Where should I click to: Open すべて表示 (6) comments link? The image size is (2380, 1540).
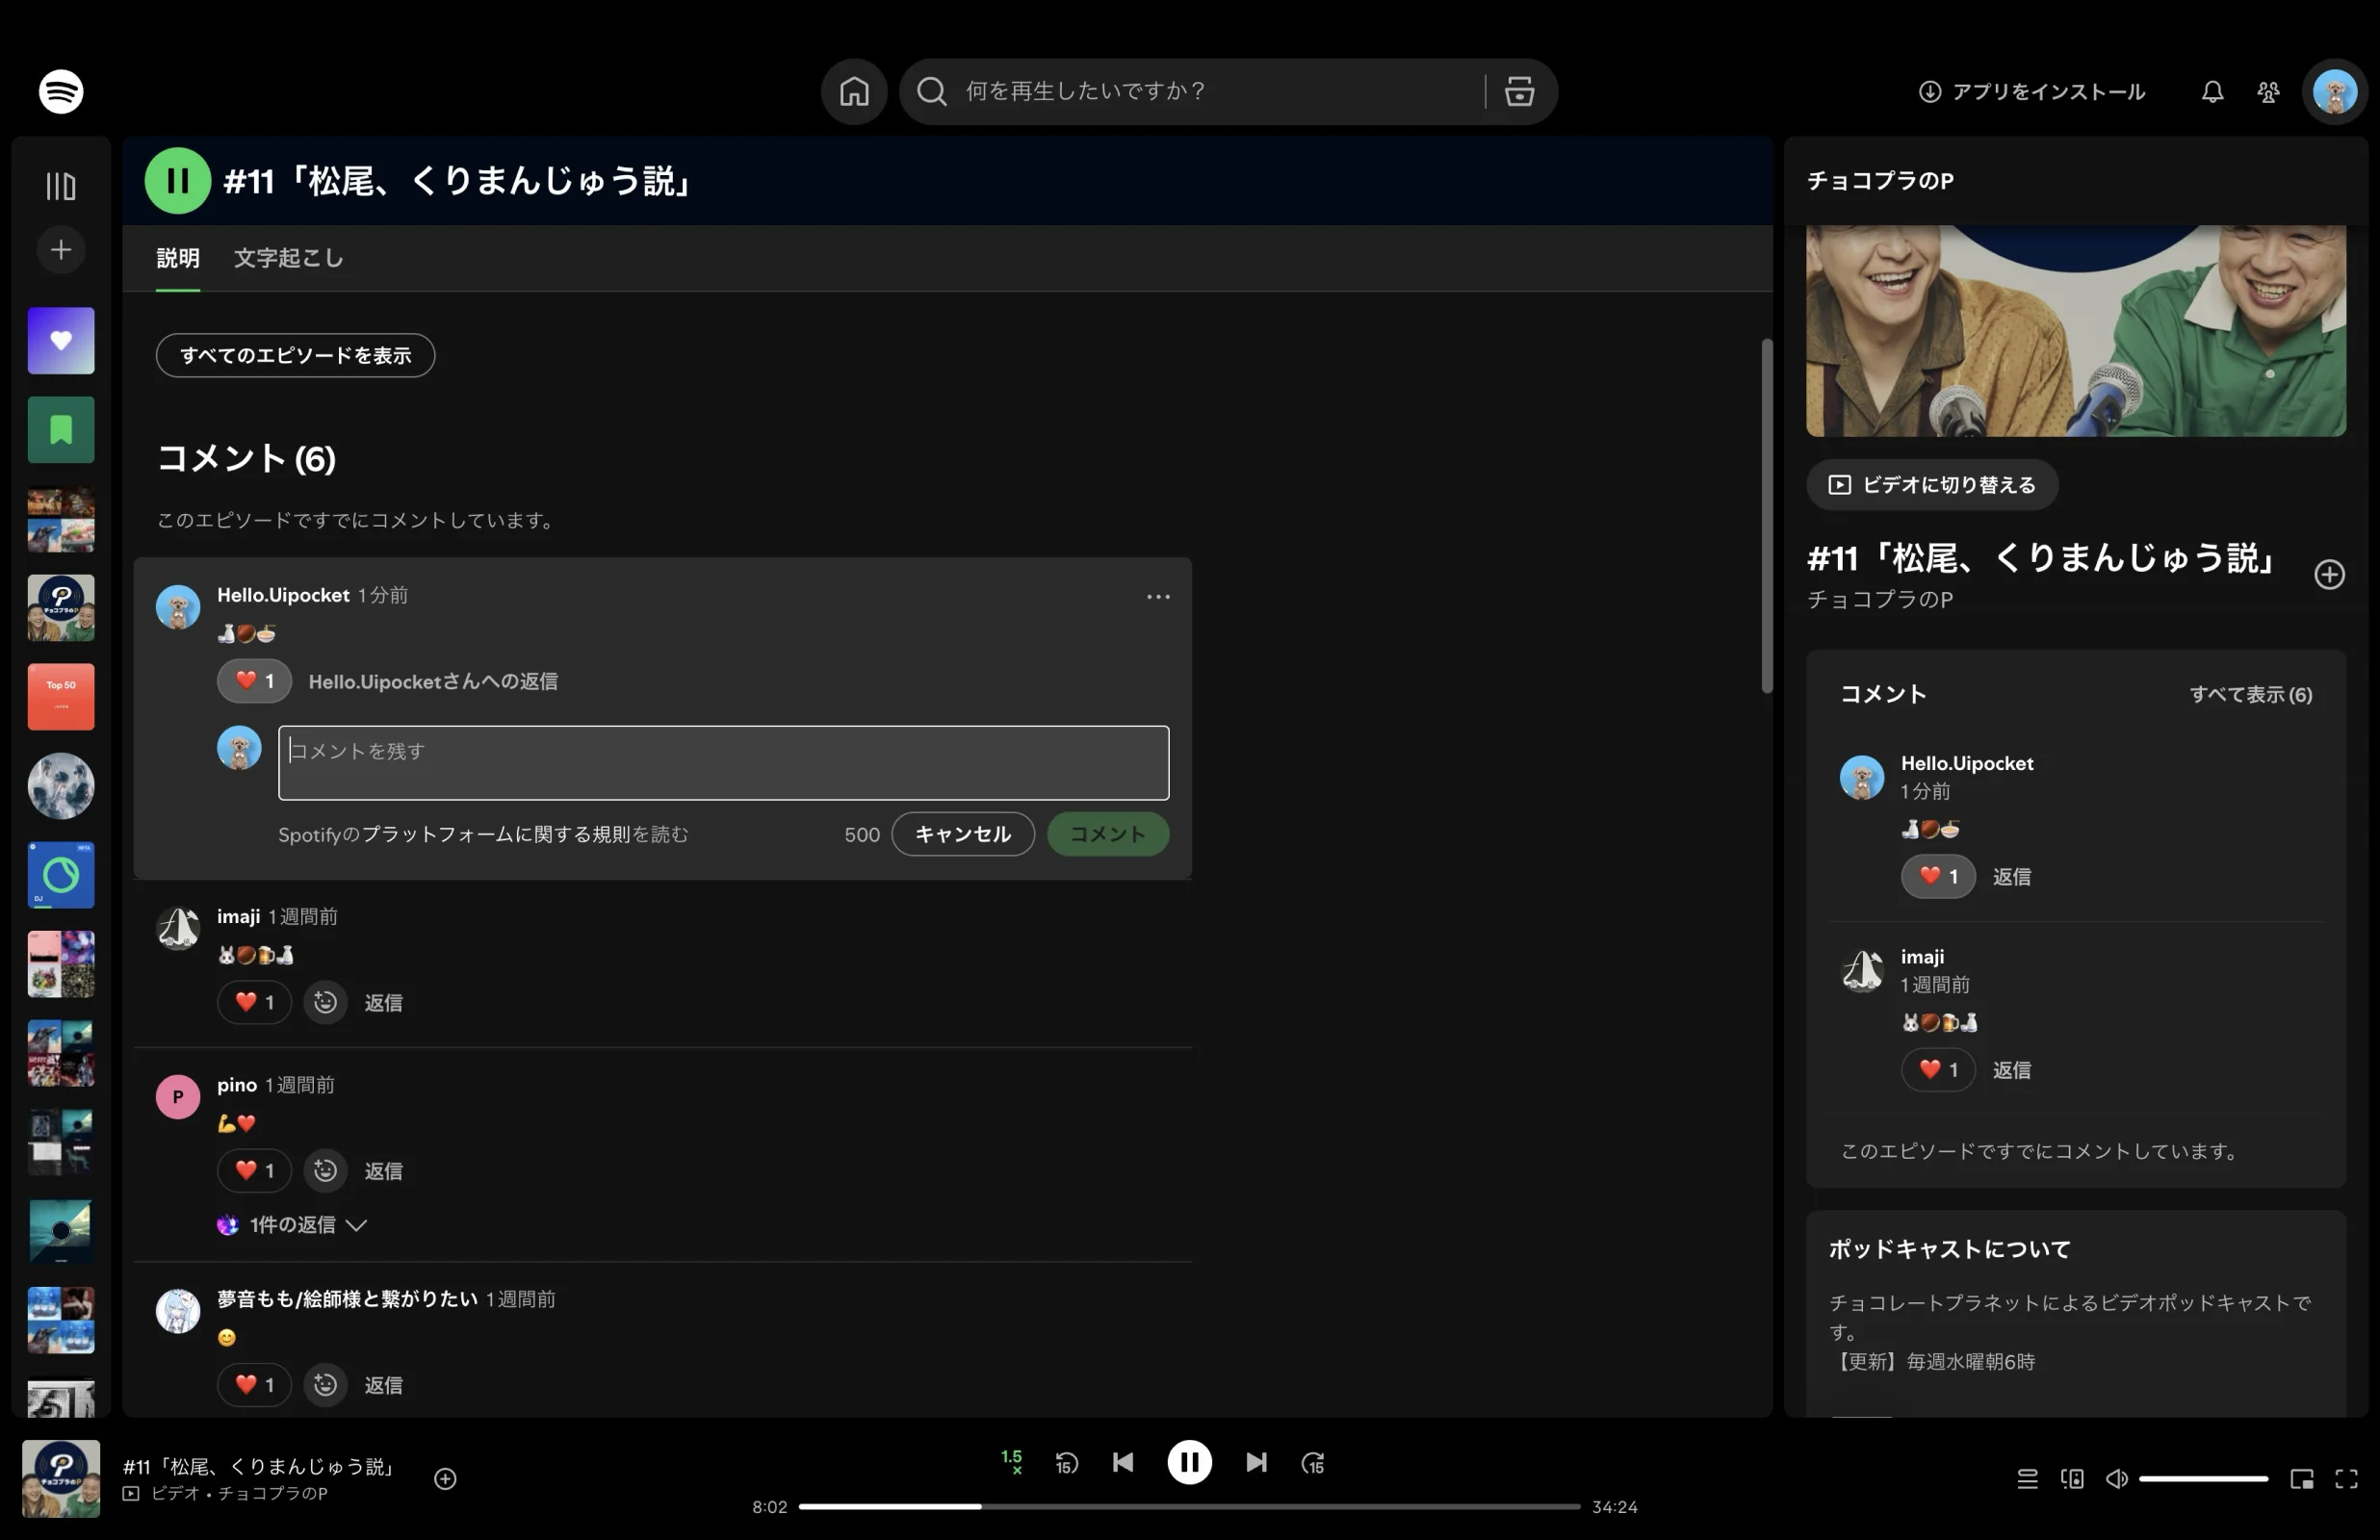(x=2250, y=694)
